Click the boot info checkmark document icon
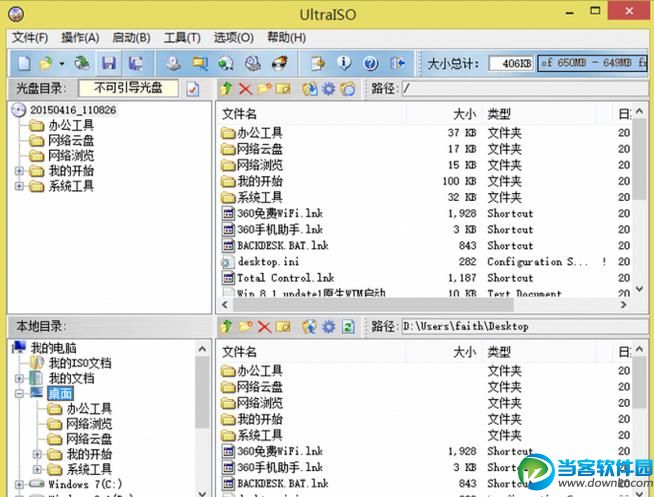Image resolution: width=654 pixels, height=497 pixels. [x=193, y=89]
